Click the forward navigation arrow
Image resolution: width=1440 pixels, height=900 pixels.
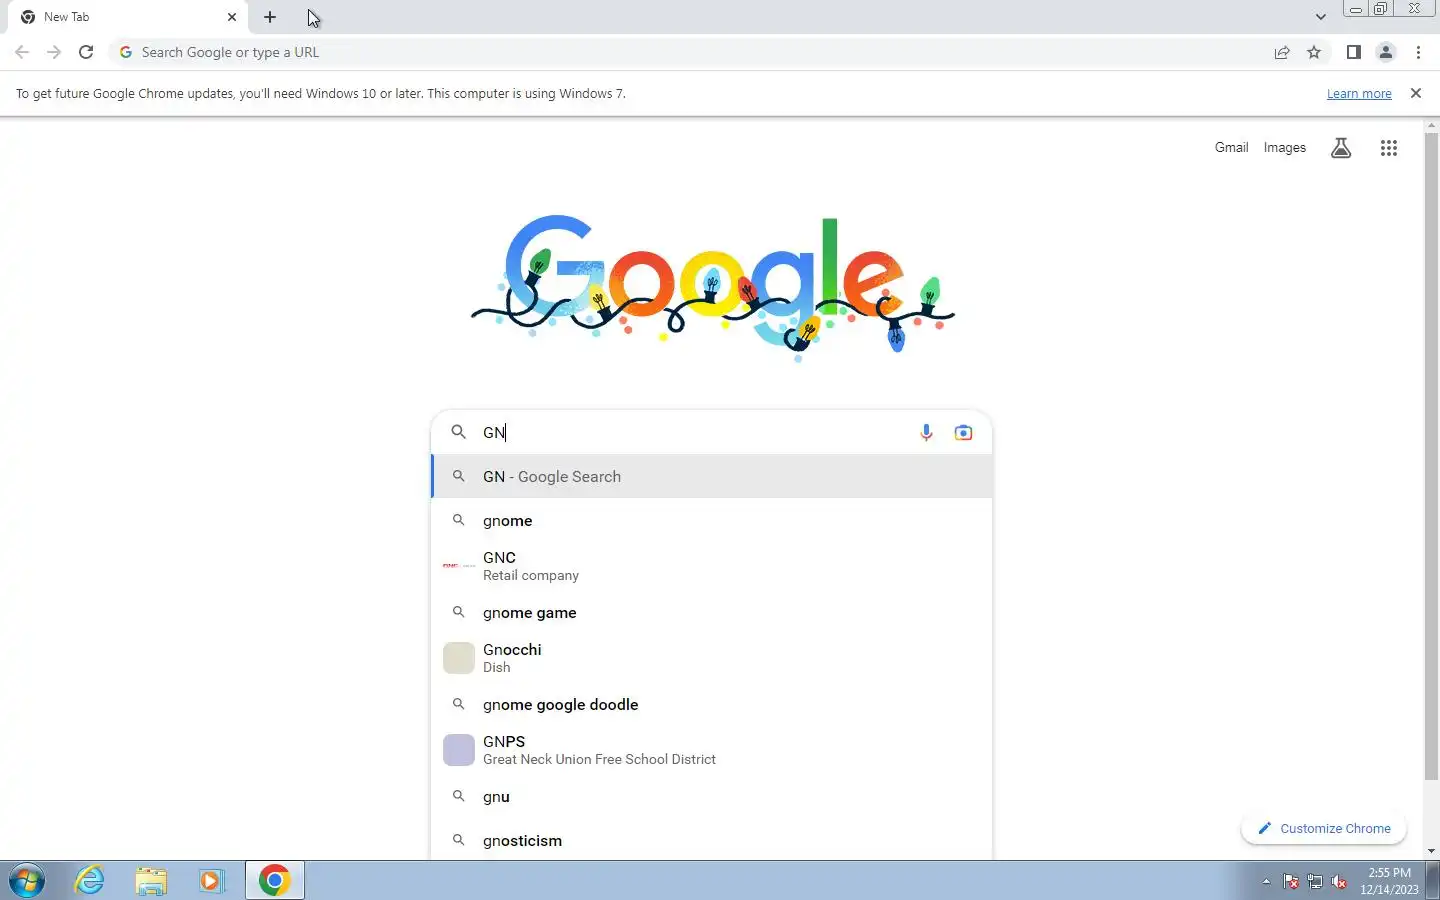54,52
